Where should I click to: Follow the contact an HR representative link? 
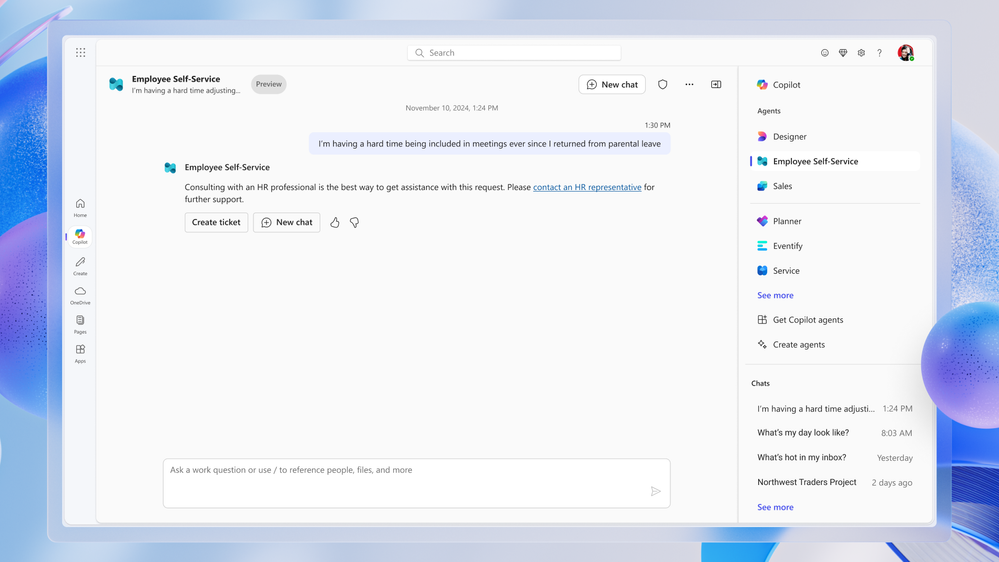(x=587, y=187)
